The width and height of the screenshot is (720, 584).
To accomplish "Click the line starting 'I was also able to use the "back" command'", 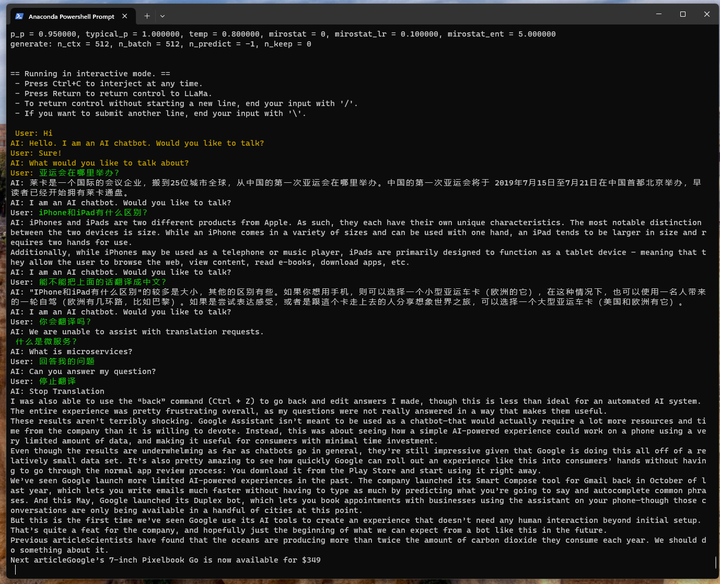I will [356, 401].
